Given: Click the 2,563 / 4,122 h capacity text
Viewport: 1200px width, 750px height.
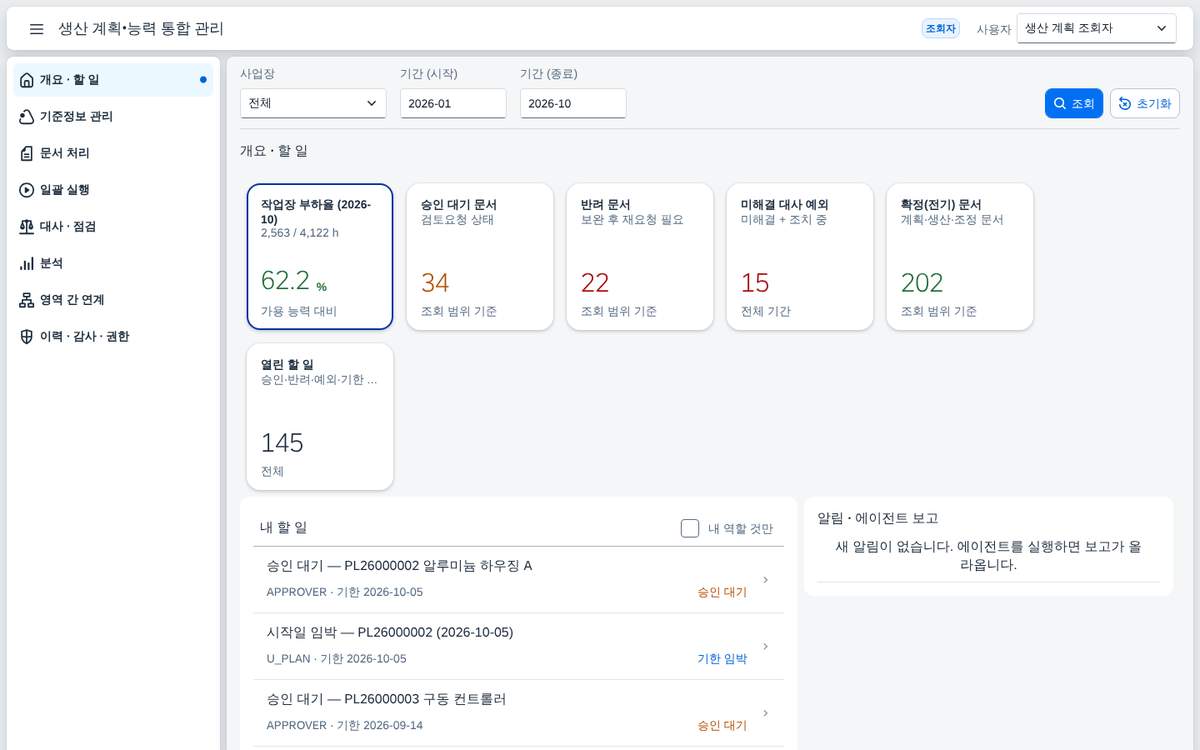Looking at the screenshot, I should click(301, 233).
